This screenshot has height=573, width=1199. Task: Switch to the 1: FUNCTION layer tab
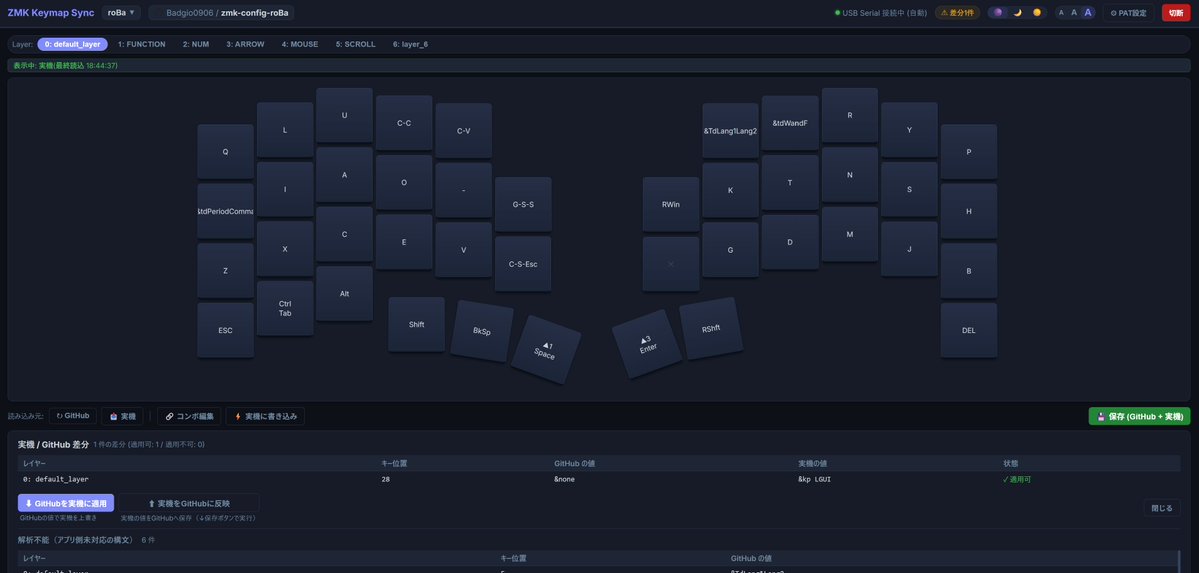coord(141,44)
